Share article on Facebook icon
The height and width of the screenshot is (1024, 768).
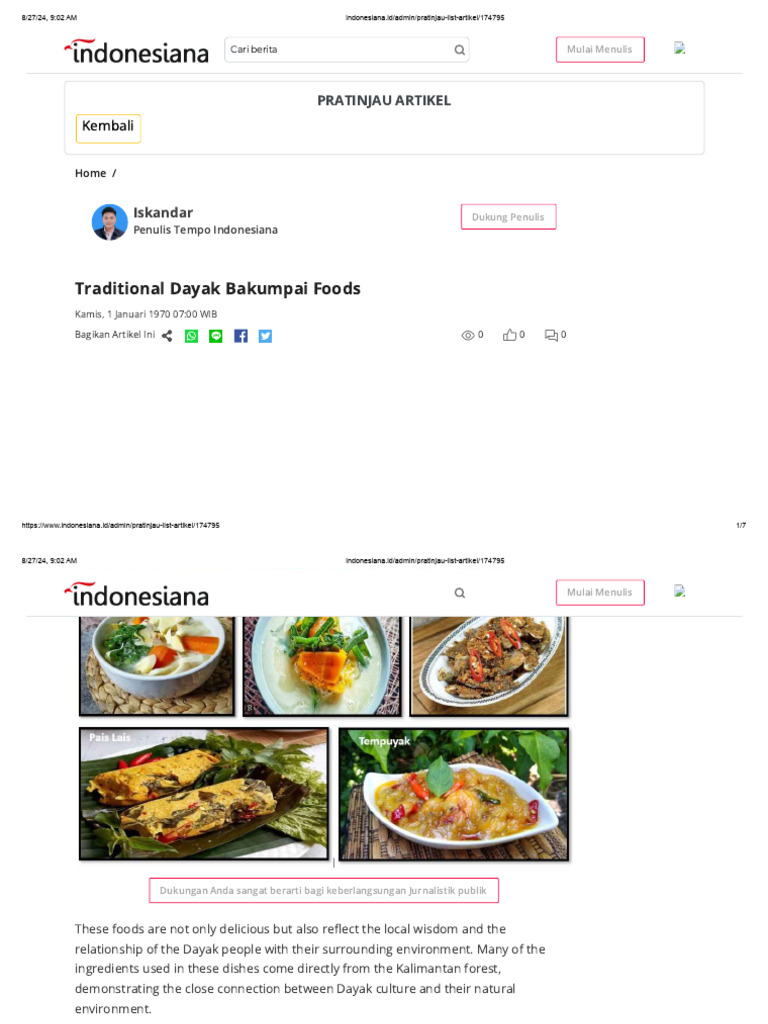pos(241,336)
